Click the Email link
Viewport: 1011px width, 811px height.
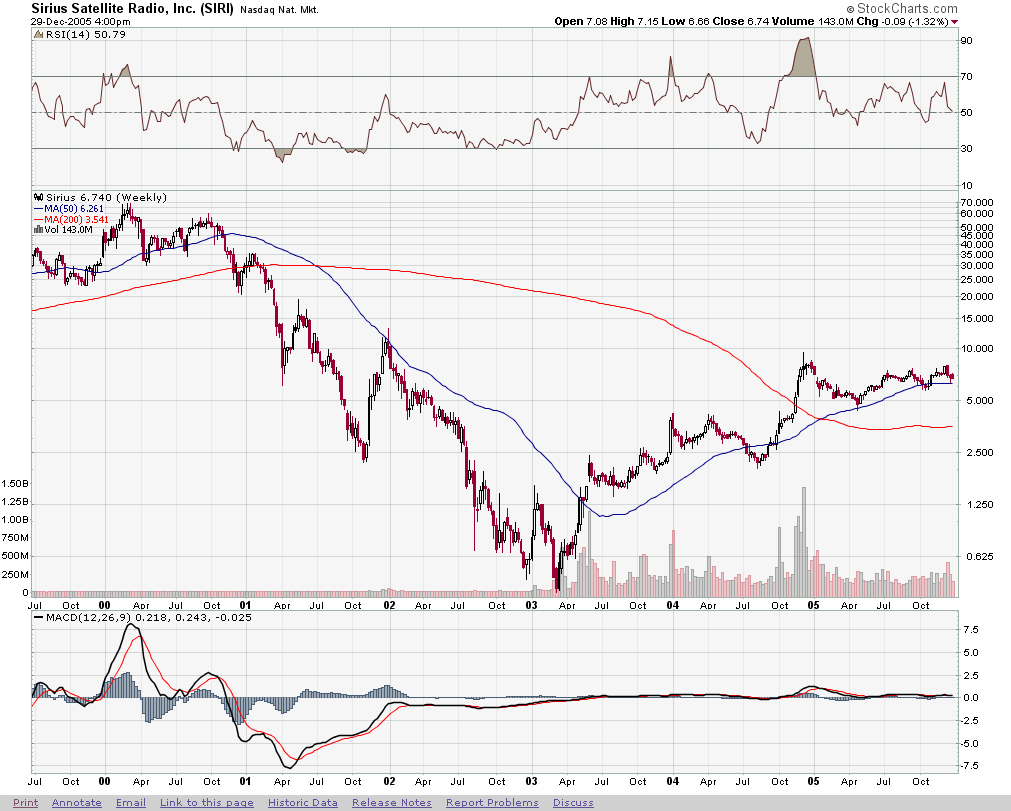pos(131,802)
